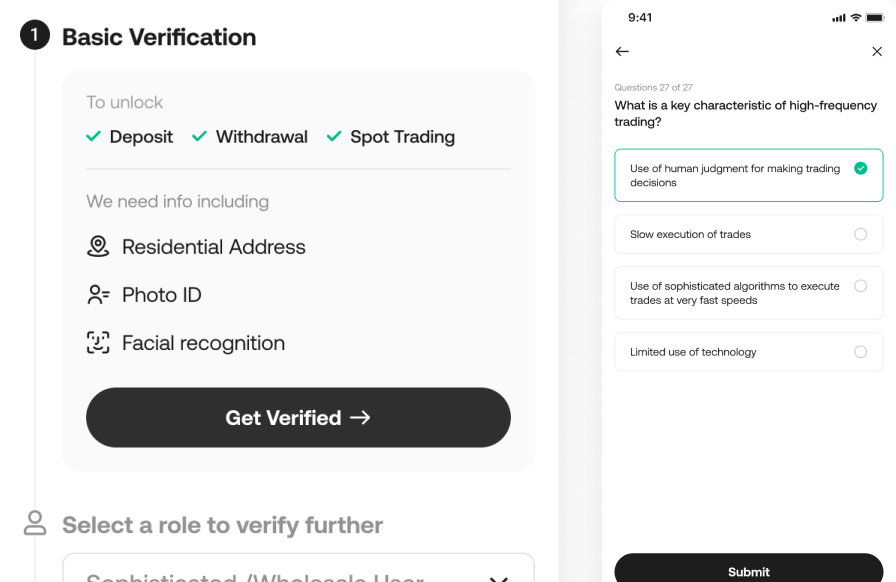Click the step 1 number badge

(35, 36)
